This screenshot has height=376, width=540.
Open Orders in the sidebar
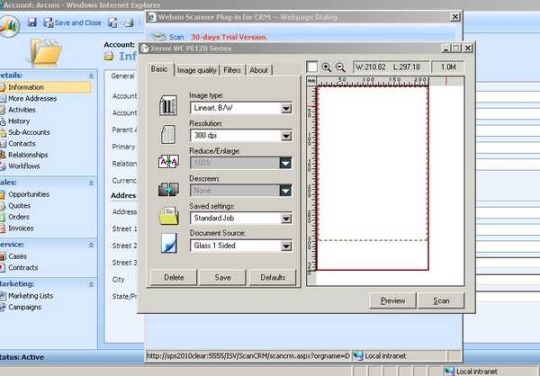tap(19, 217)
